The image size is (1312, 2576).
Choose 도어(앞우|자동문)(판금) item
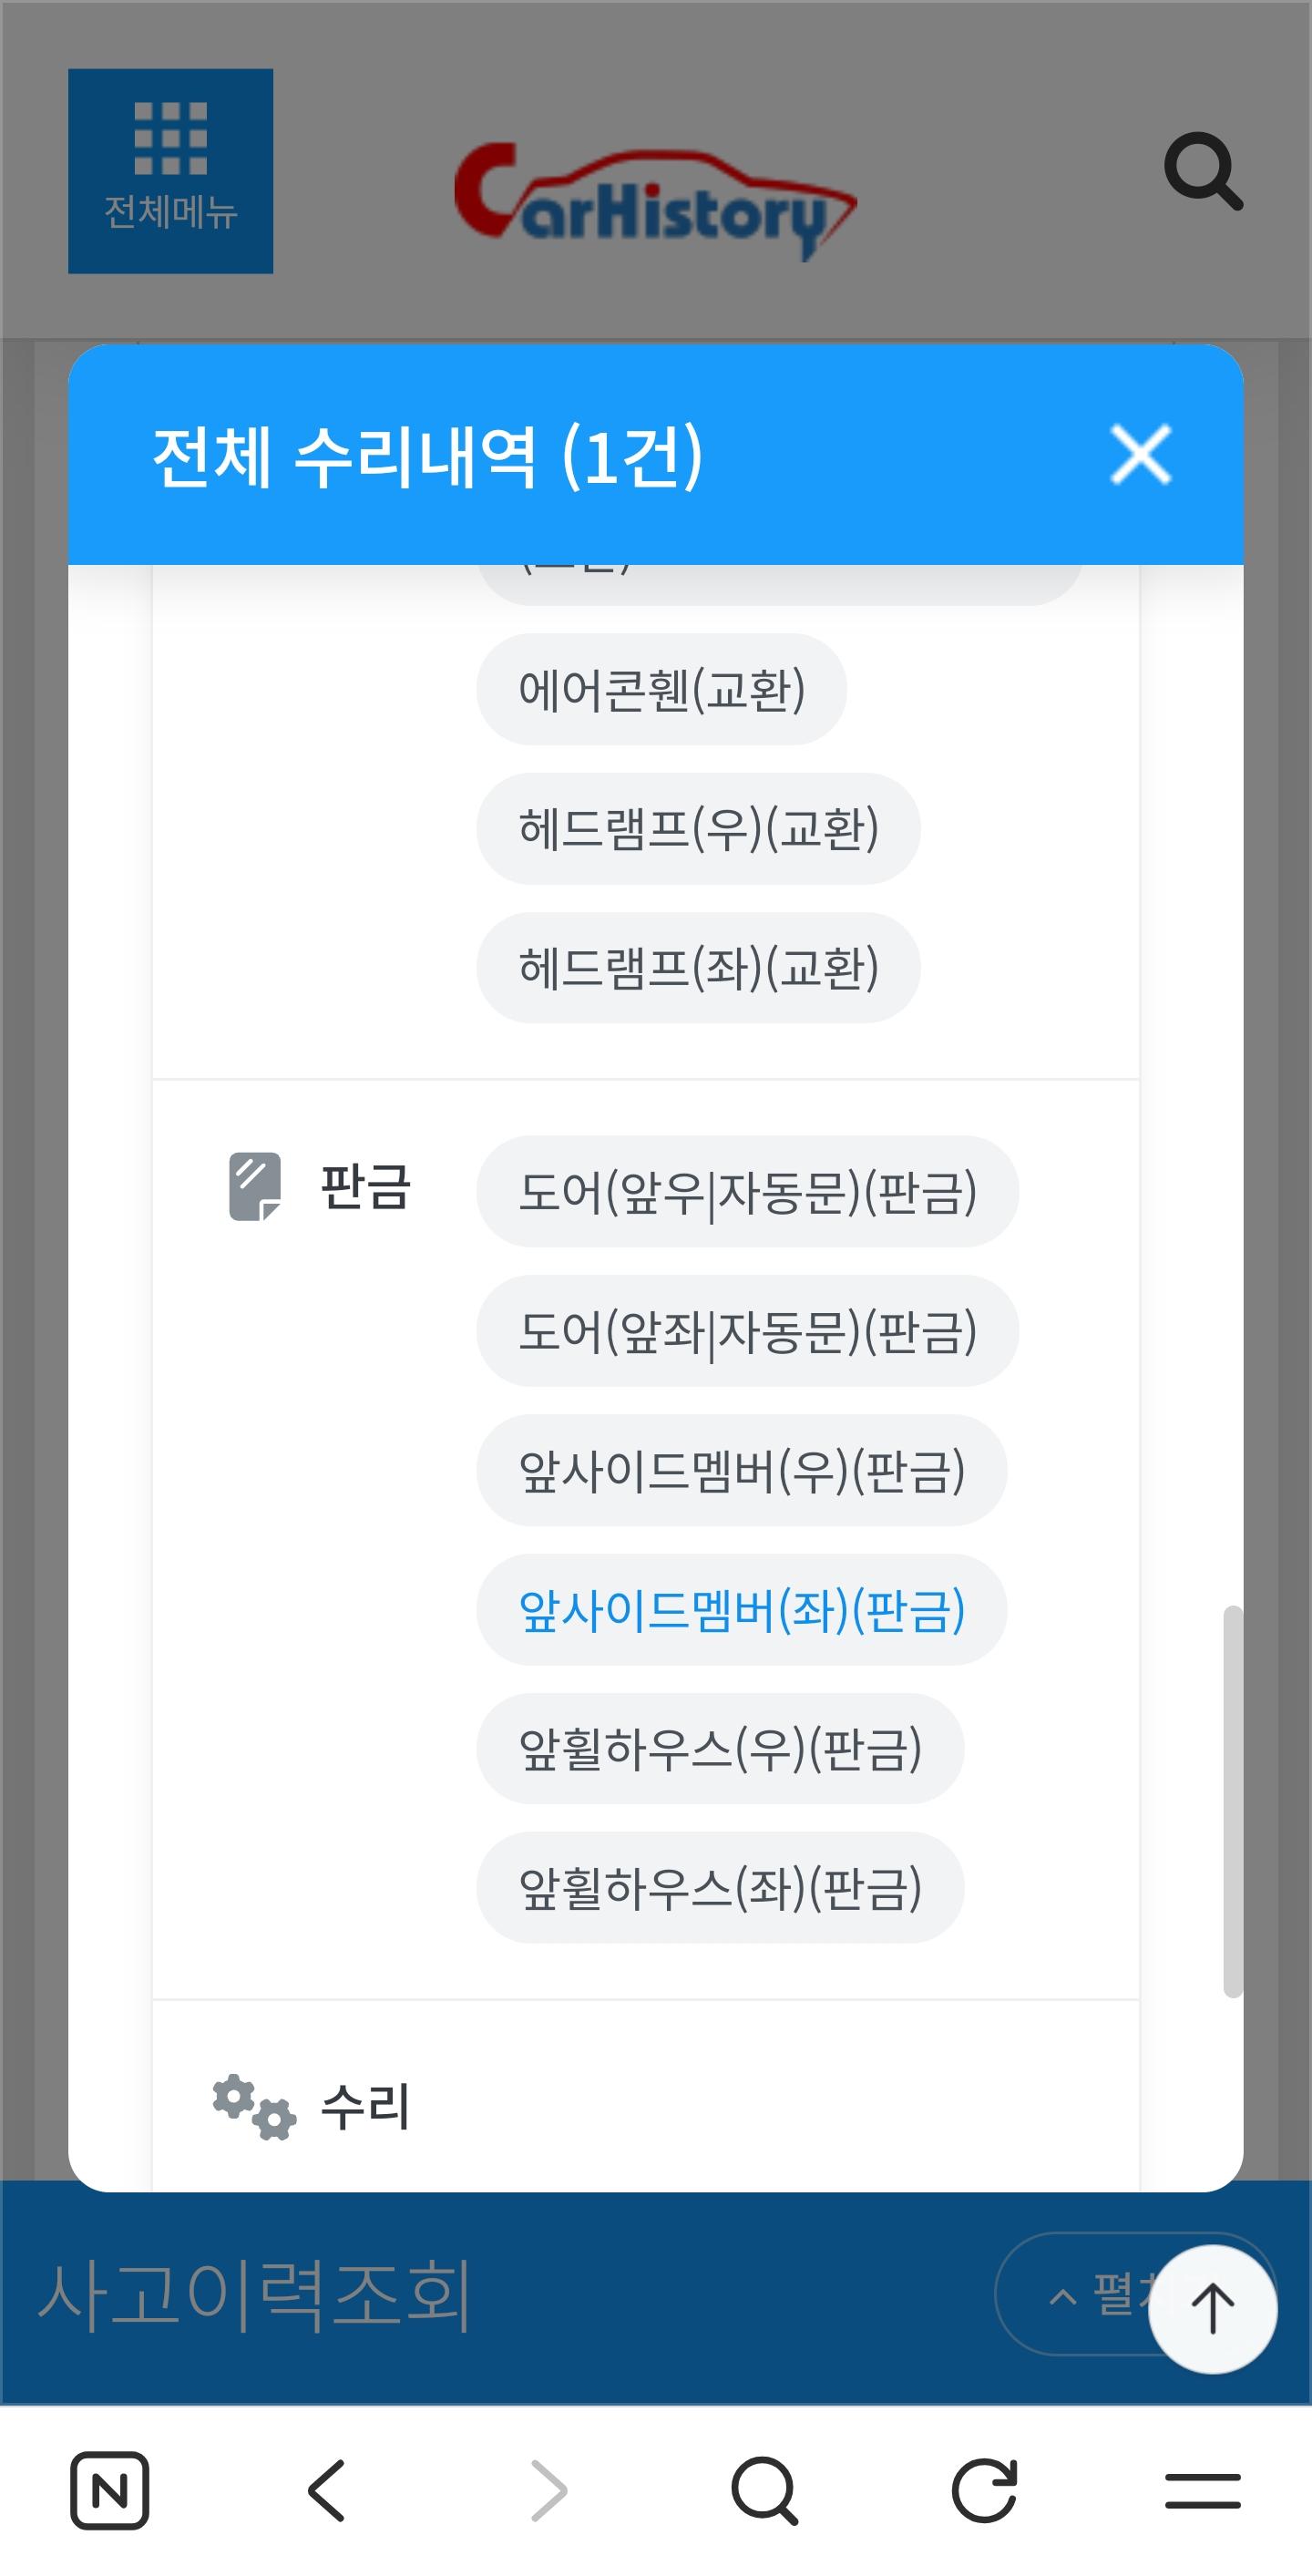point(747,1191)
